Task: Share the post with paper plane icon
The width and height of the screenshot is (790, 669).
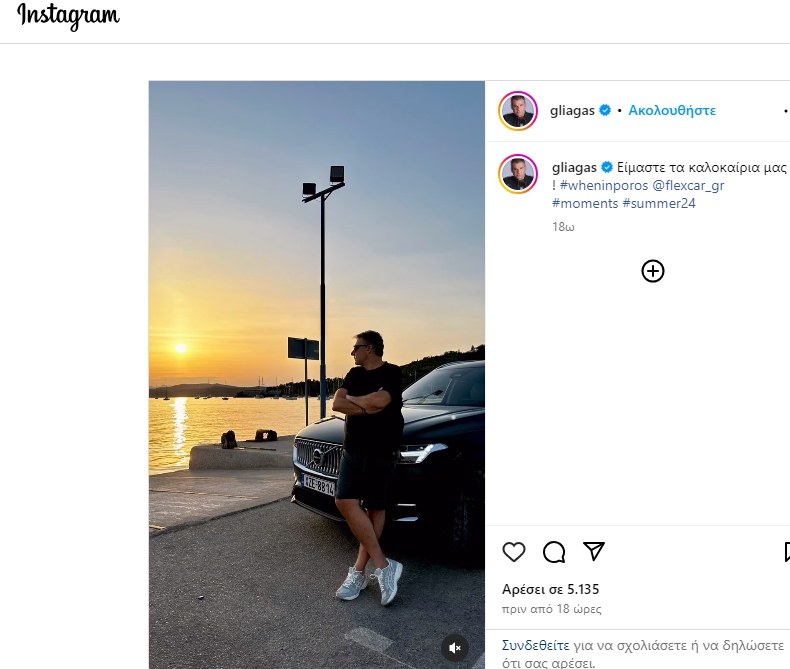Action: pyautogui.click(x=594, y=552)
